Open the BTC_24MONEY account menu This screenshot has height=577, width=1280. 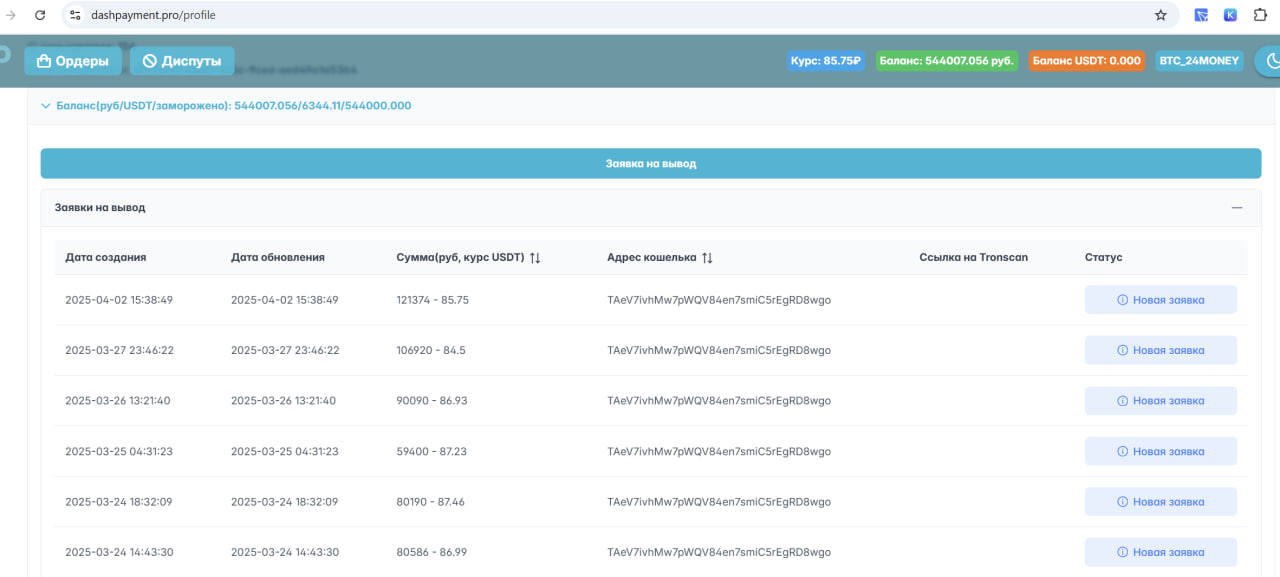(1199, 61)
